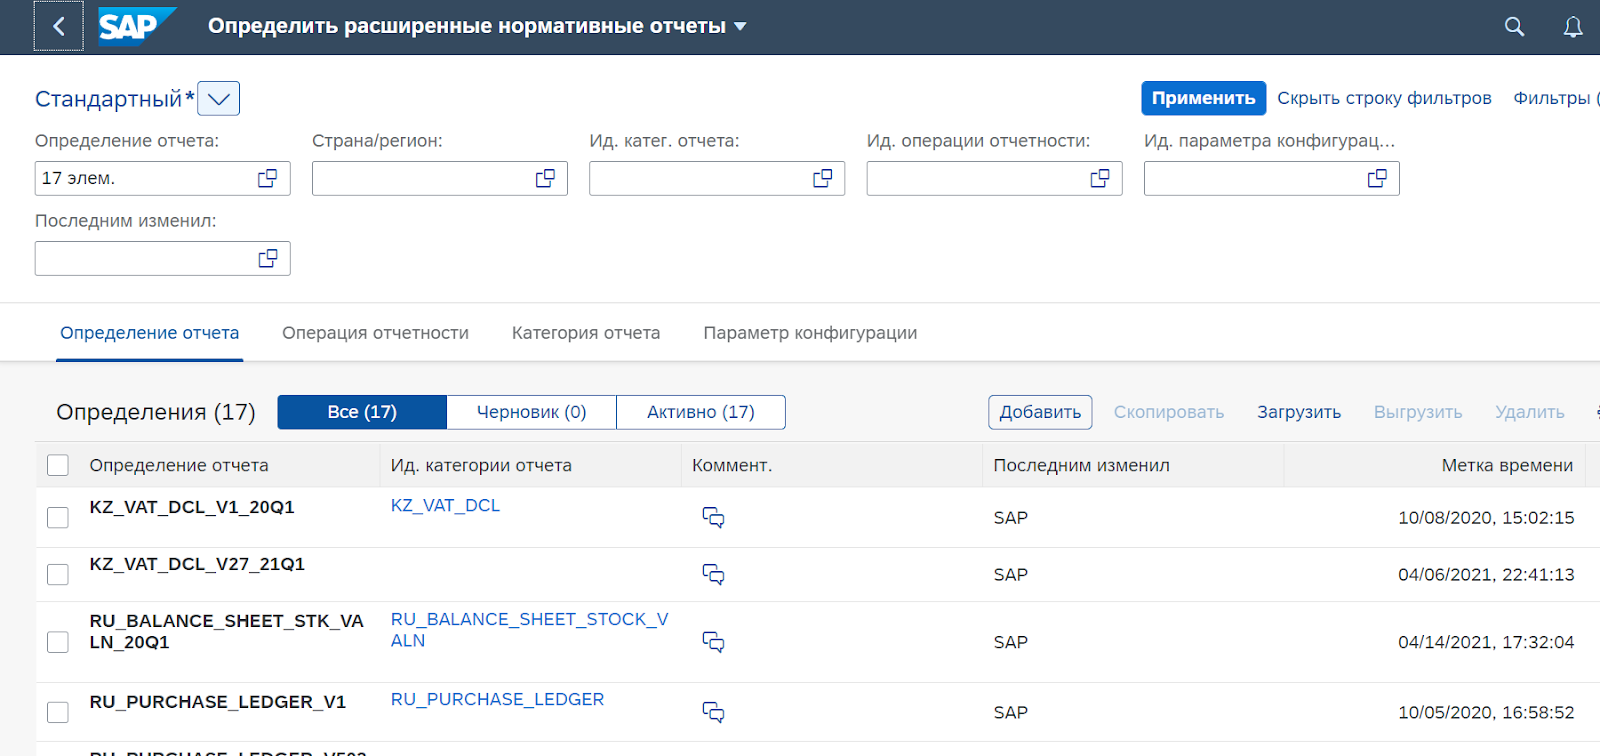Click the Применить button
The width and height of the screenshot is (1600, 756).
click(x=1203, y=98)
